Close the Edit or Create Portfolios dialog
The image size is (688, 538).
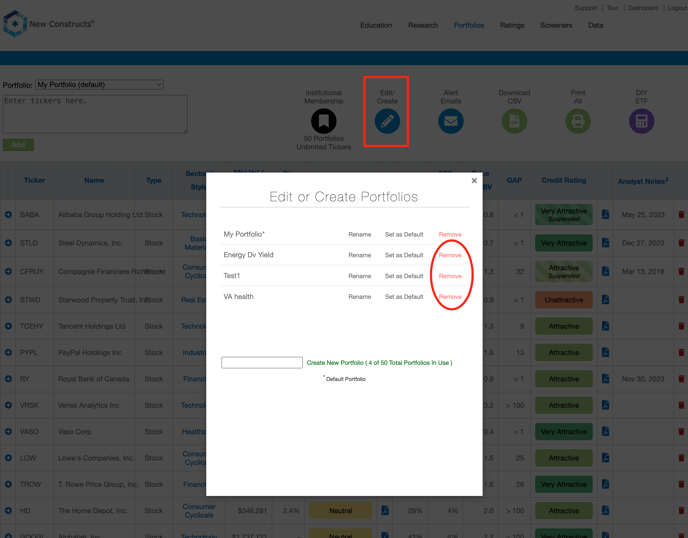tap(474, 181)
